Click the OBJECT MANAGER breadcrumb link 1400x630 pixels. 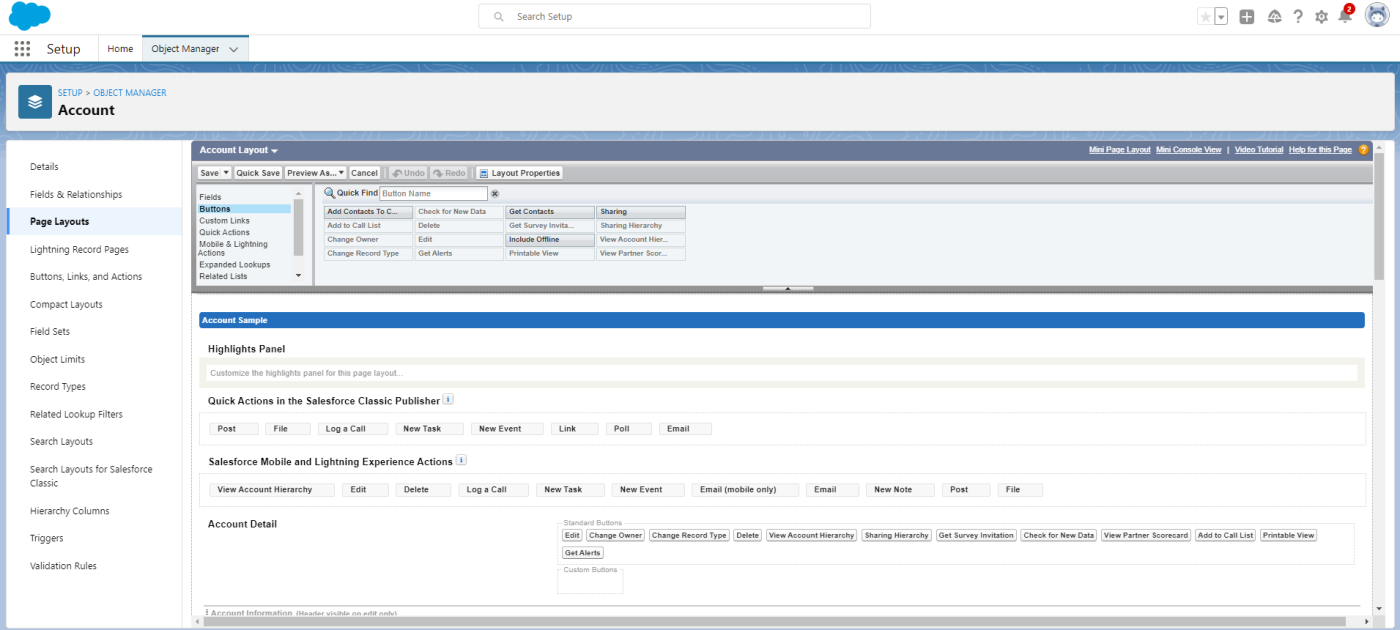(130, 92)
